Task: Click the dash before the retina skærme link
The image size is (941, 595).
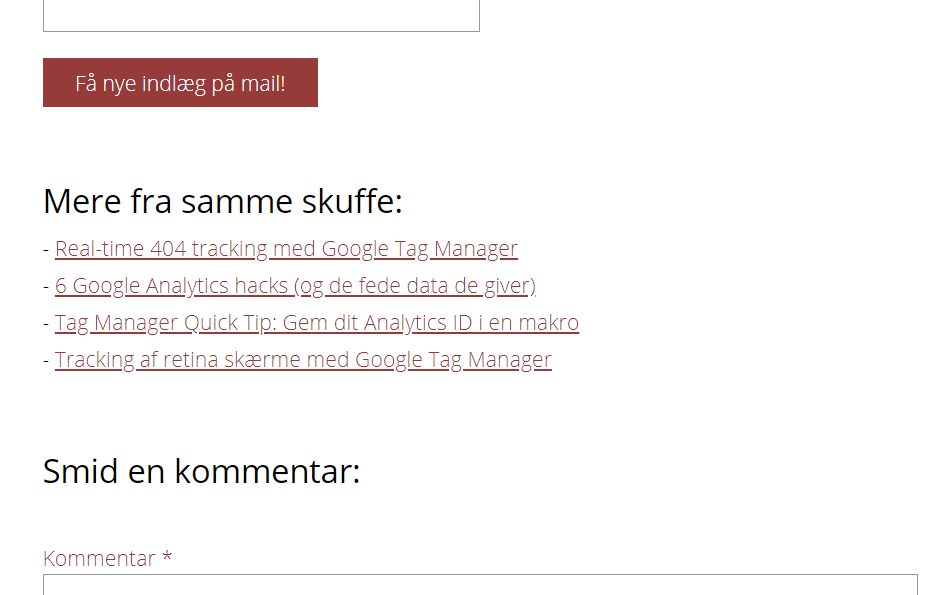Action: click(46, 361)
